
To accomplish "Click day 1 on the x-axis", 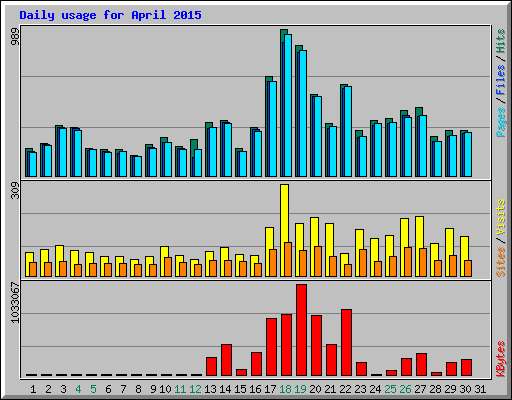I will pyautogui.click(x=33, y=389).
